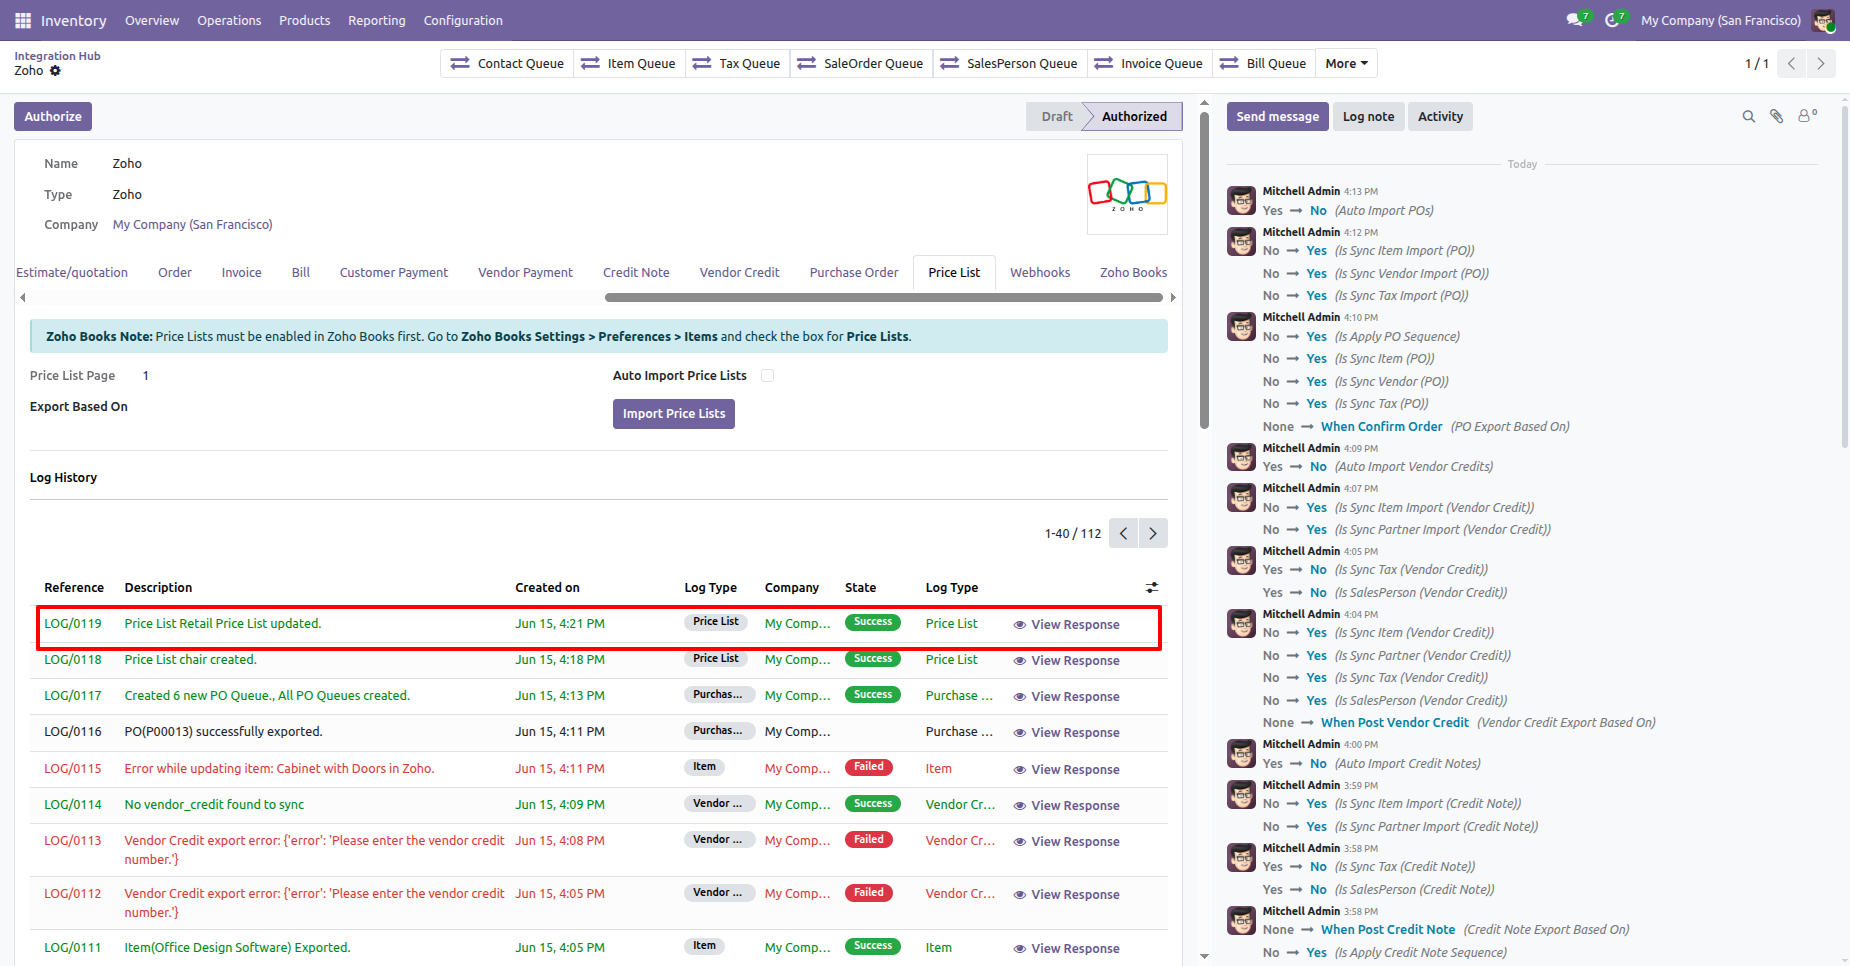
Task: Click the Import Price Lists button
Action: 674,414
